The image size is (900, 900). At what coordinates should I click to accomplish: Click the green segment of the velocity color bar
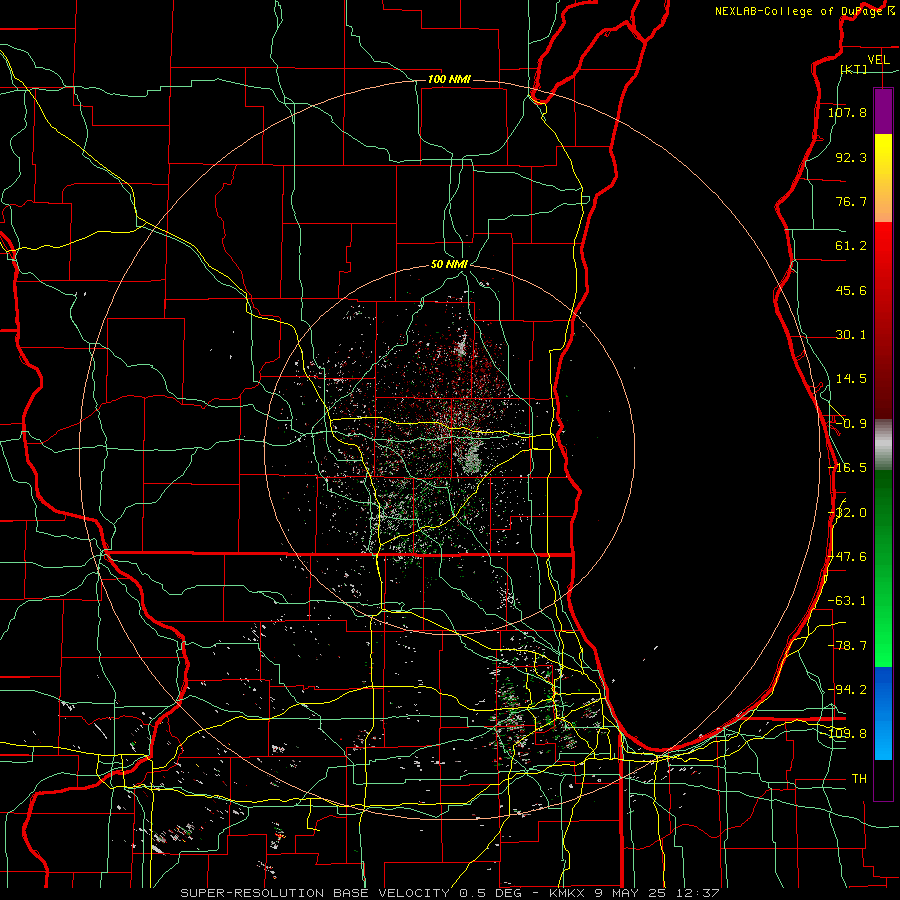883,568
